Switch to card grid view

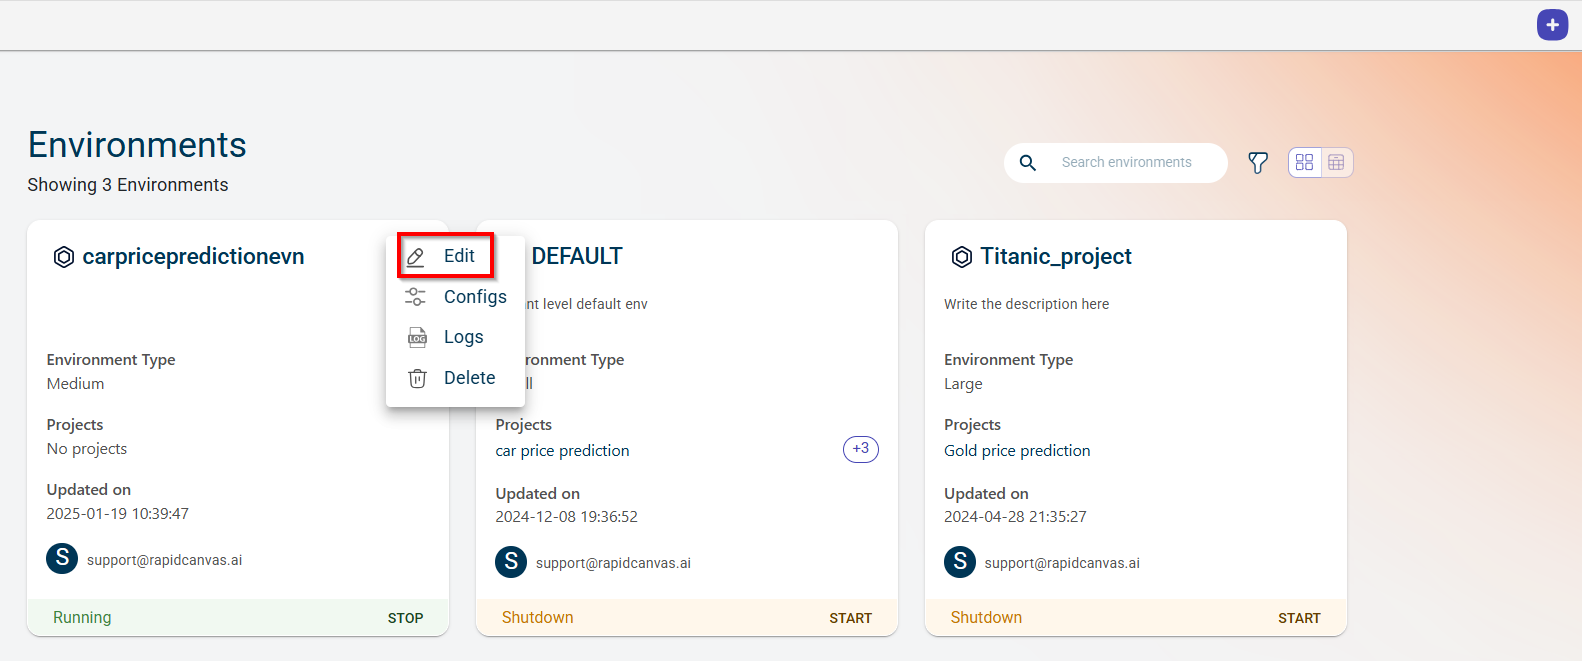click(x=1304, y=163)
